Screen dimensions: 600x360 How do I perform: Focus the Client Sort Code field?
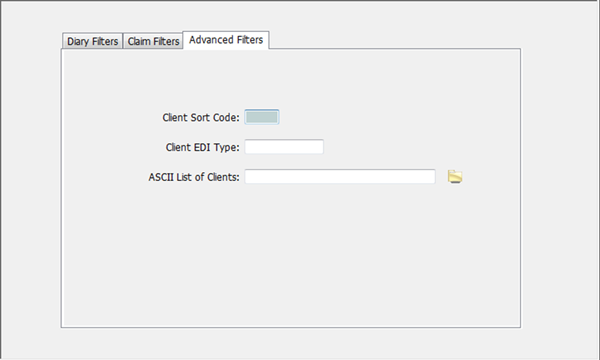pyautogui.click(x=262, y=117)
